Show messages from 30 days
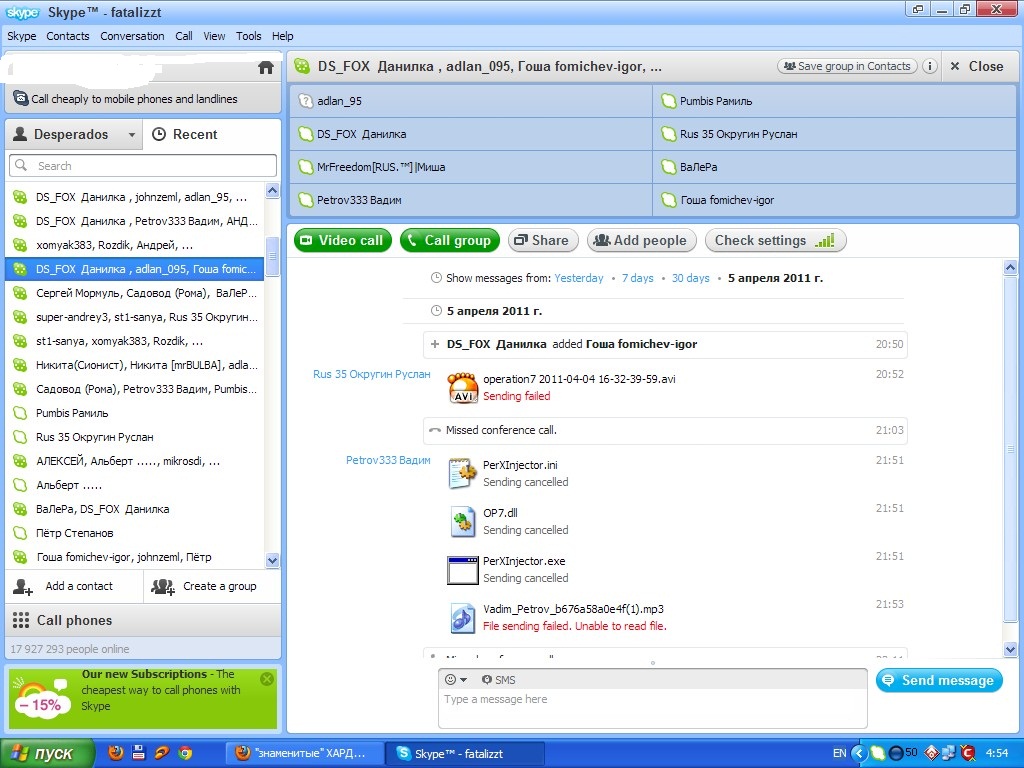Viewport: 1024px width, 768px height. (x=690, y=278)
